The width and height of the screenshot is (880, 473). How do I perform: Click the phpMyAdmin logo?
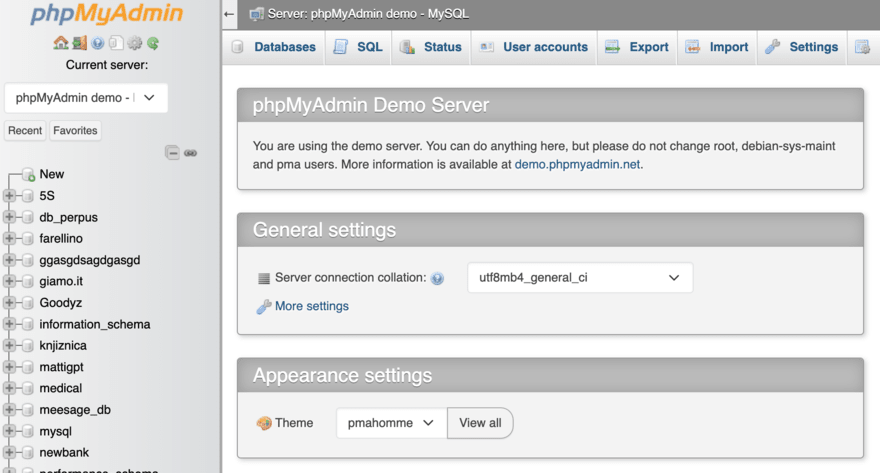tap(107, 14)
